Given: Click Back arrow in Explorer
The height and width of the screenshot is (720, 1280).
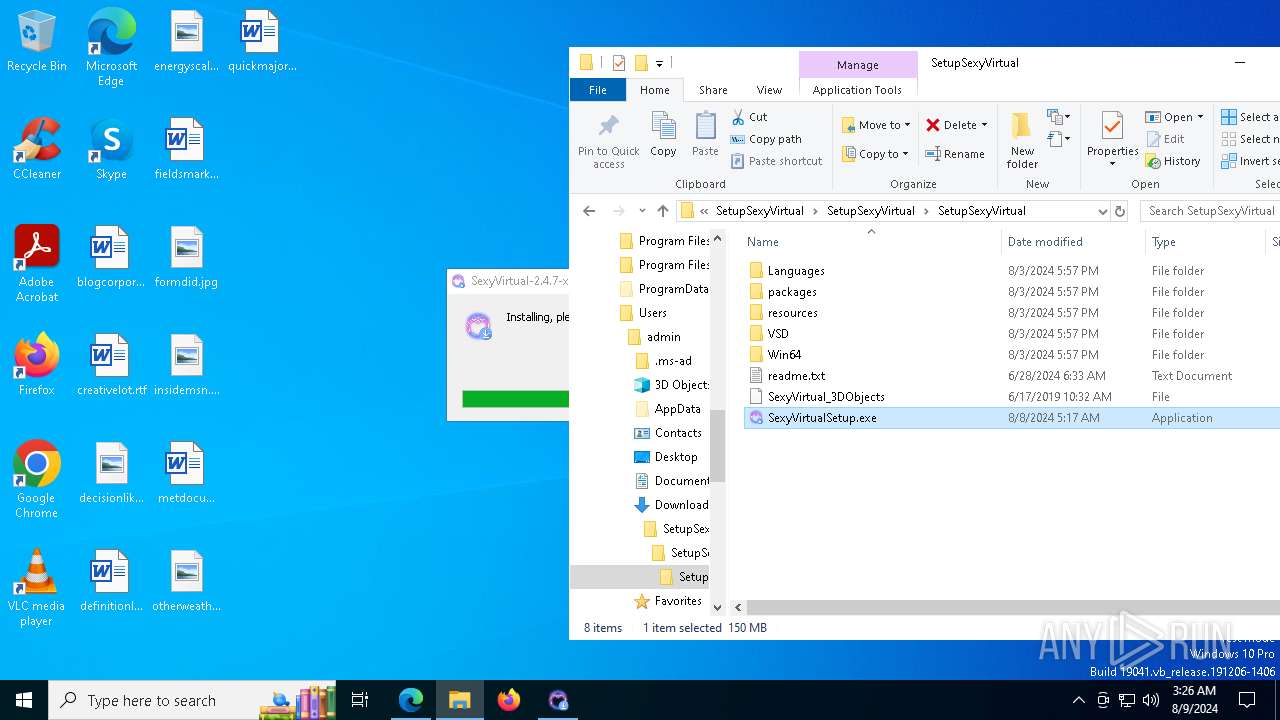Looking at the screenshot, I should (589, 211).
